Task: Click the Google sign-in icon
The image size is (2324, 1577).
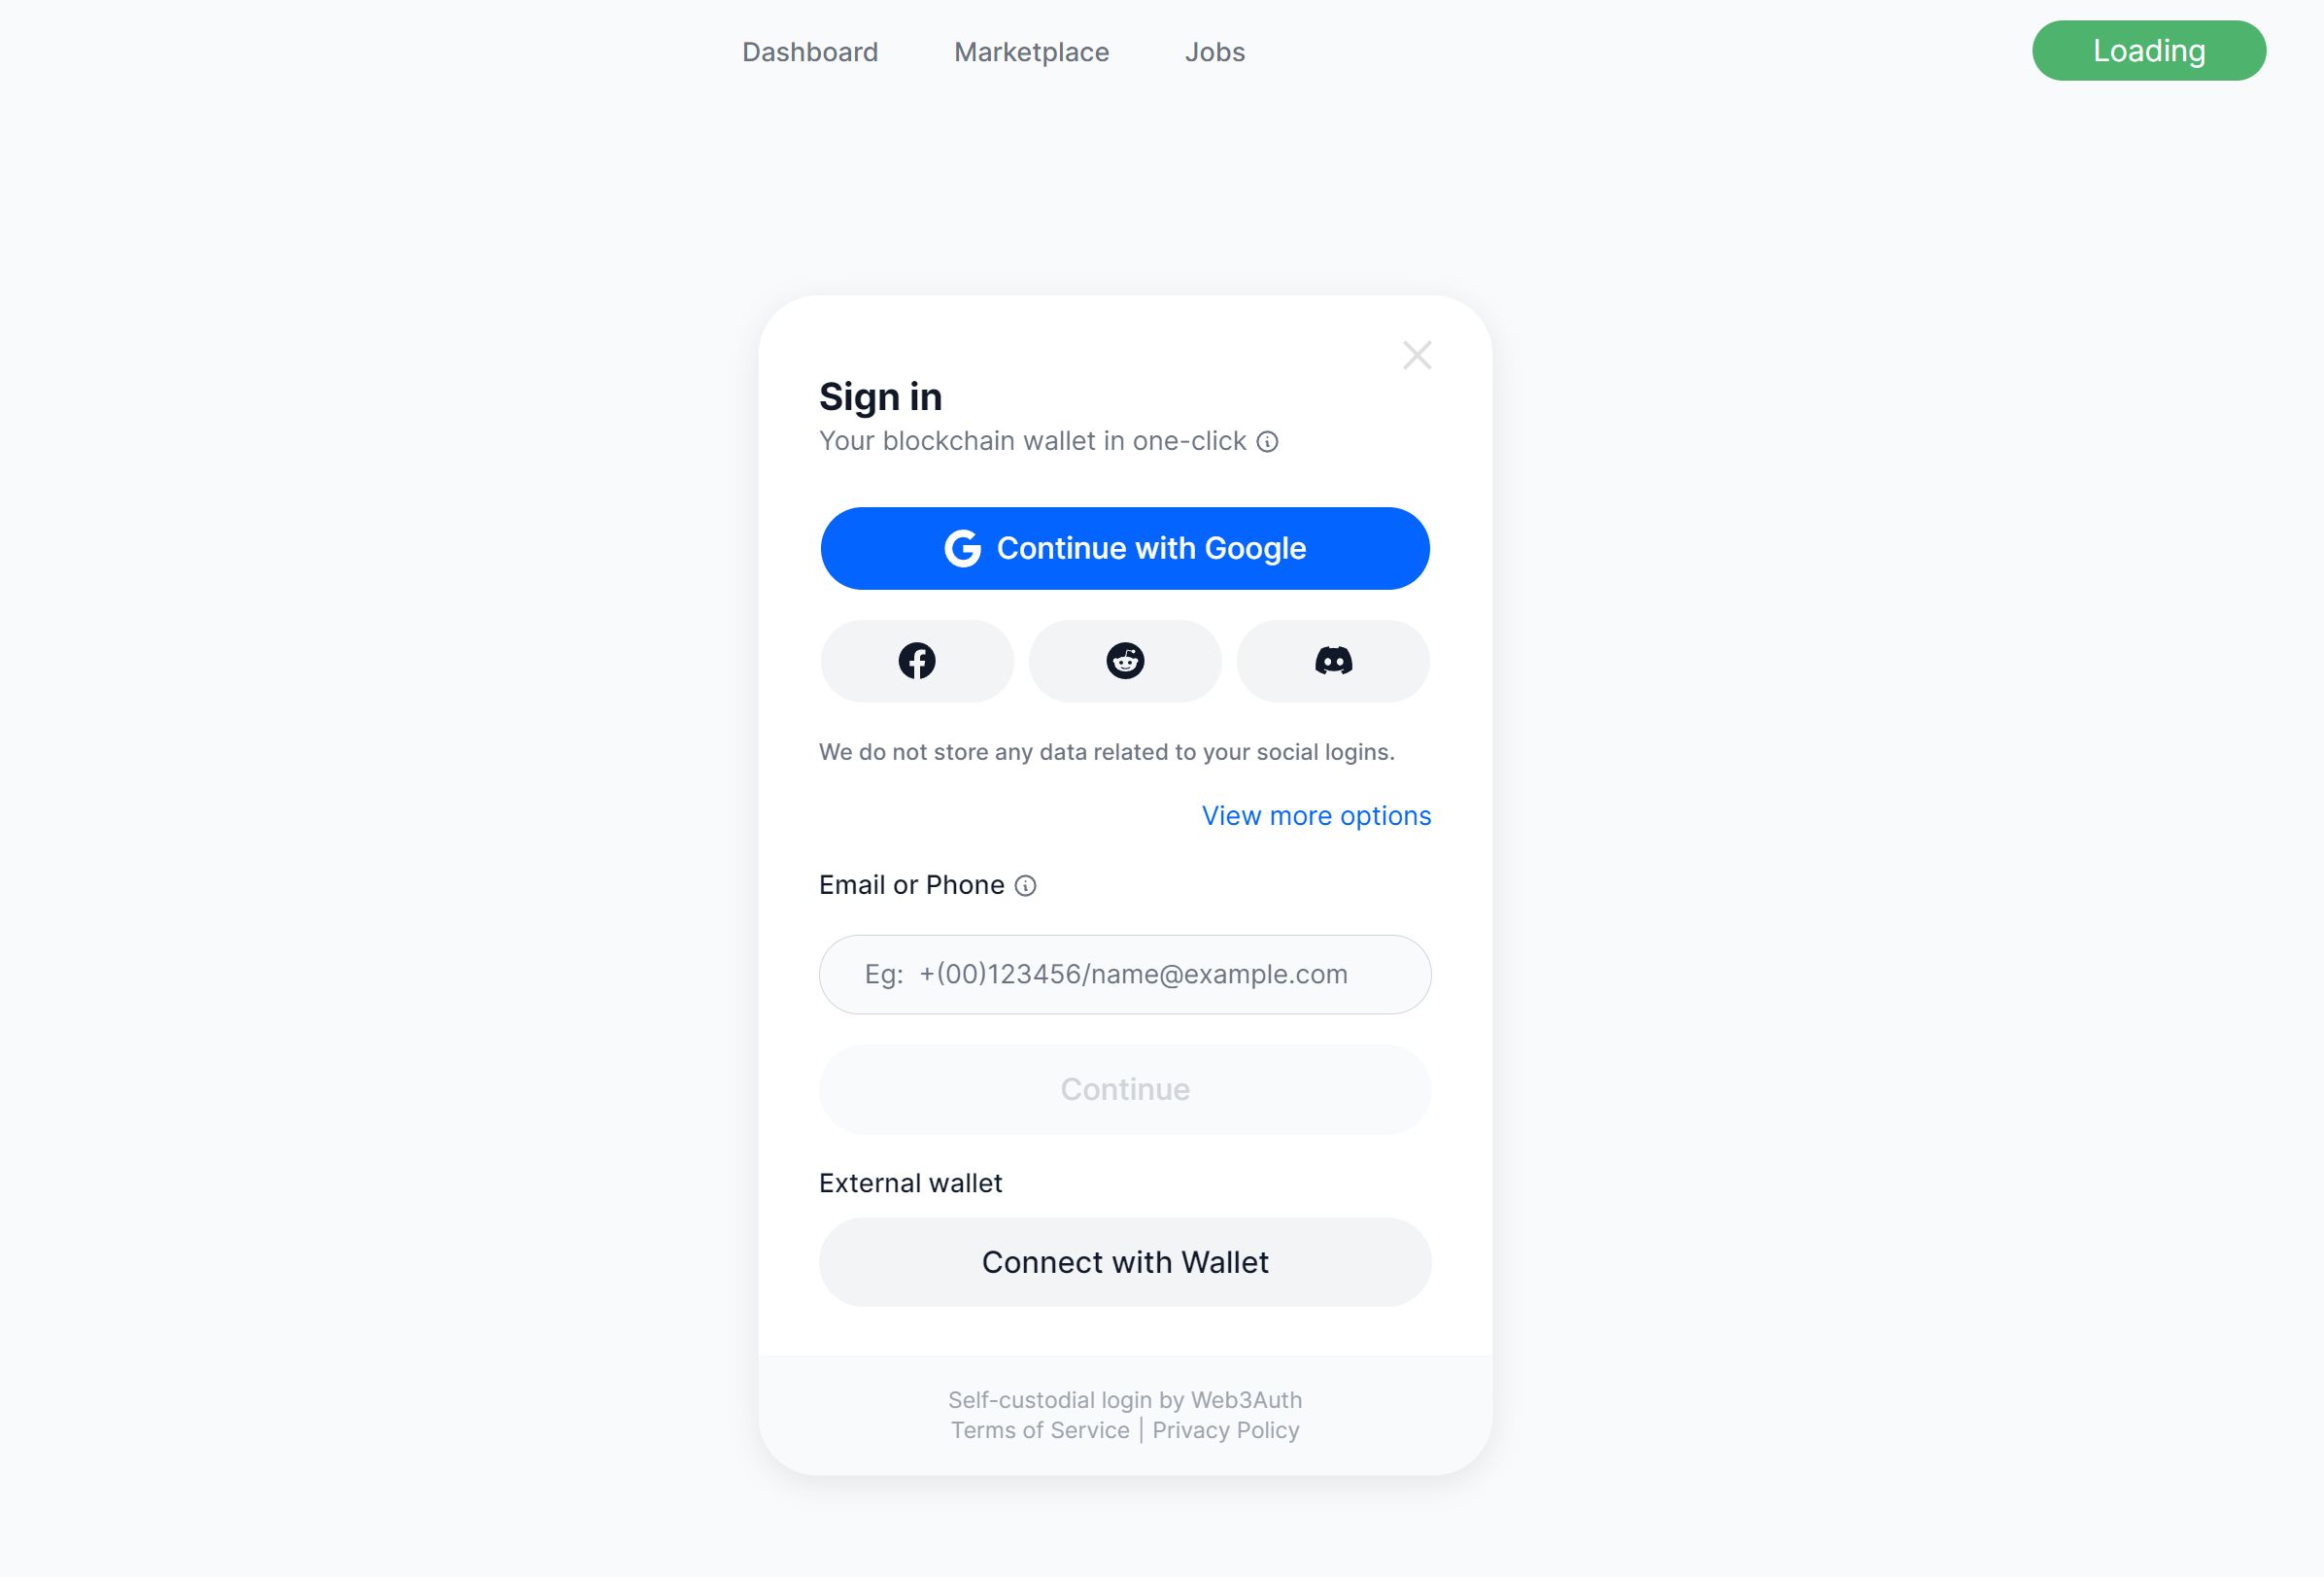Action: coord(962,547)
